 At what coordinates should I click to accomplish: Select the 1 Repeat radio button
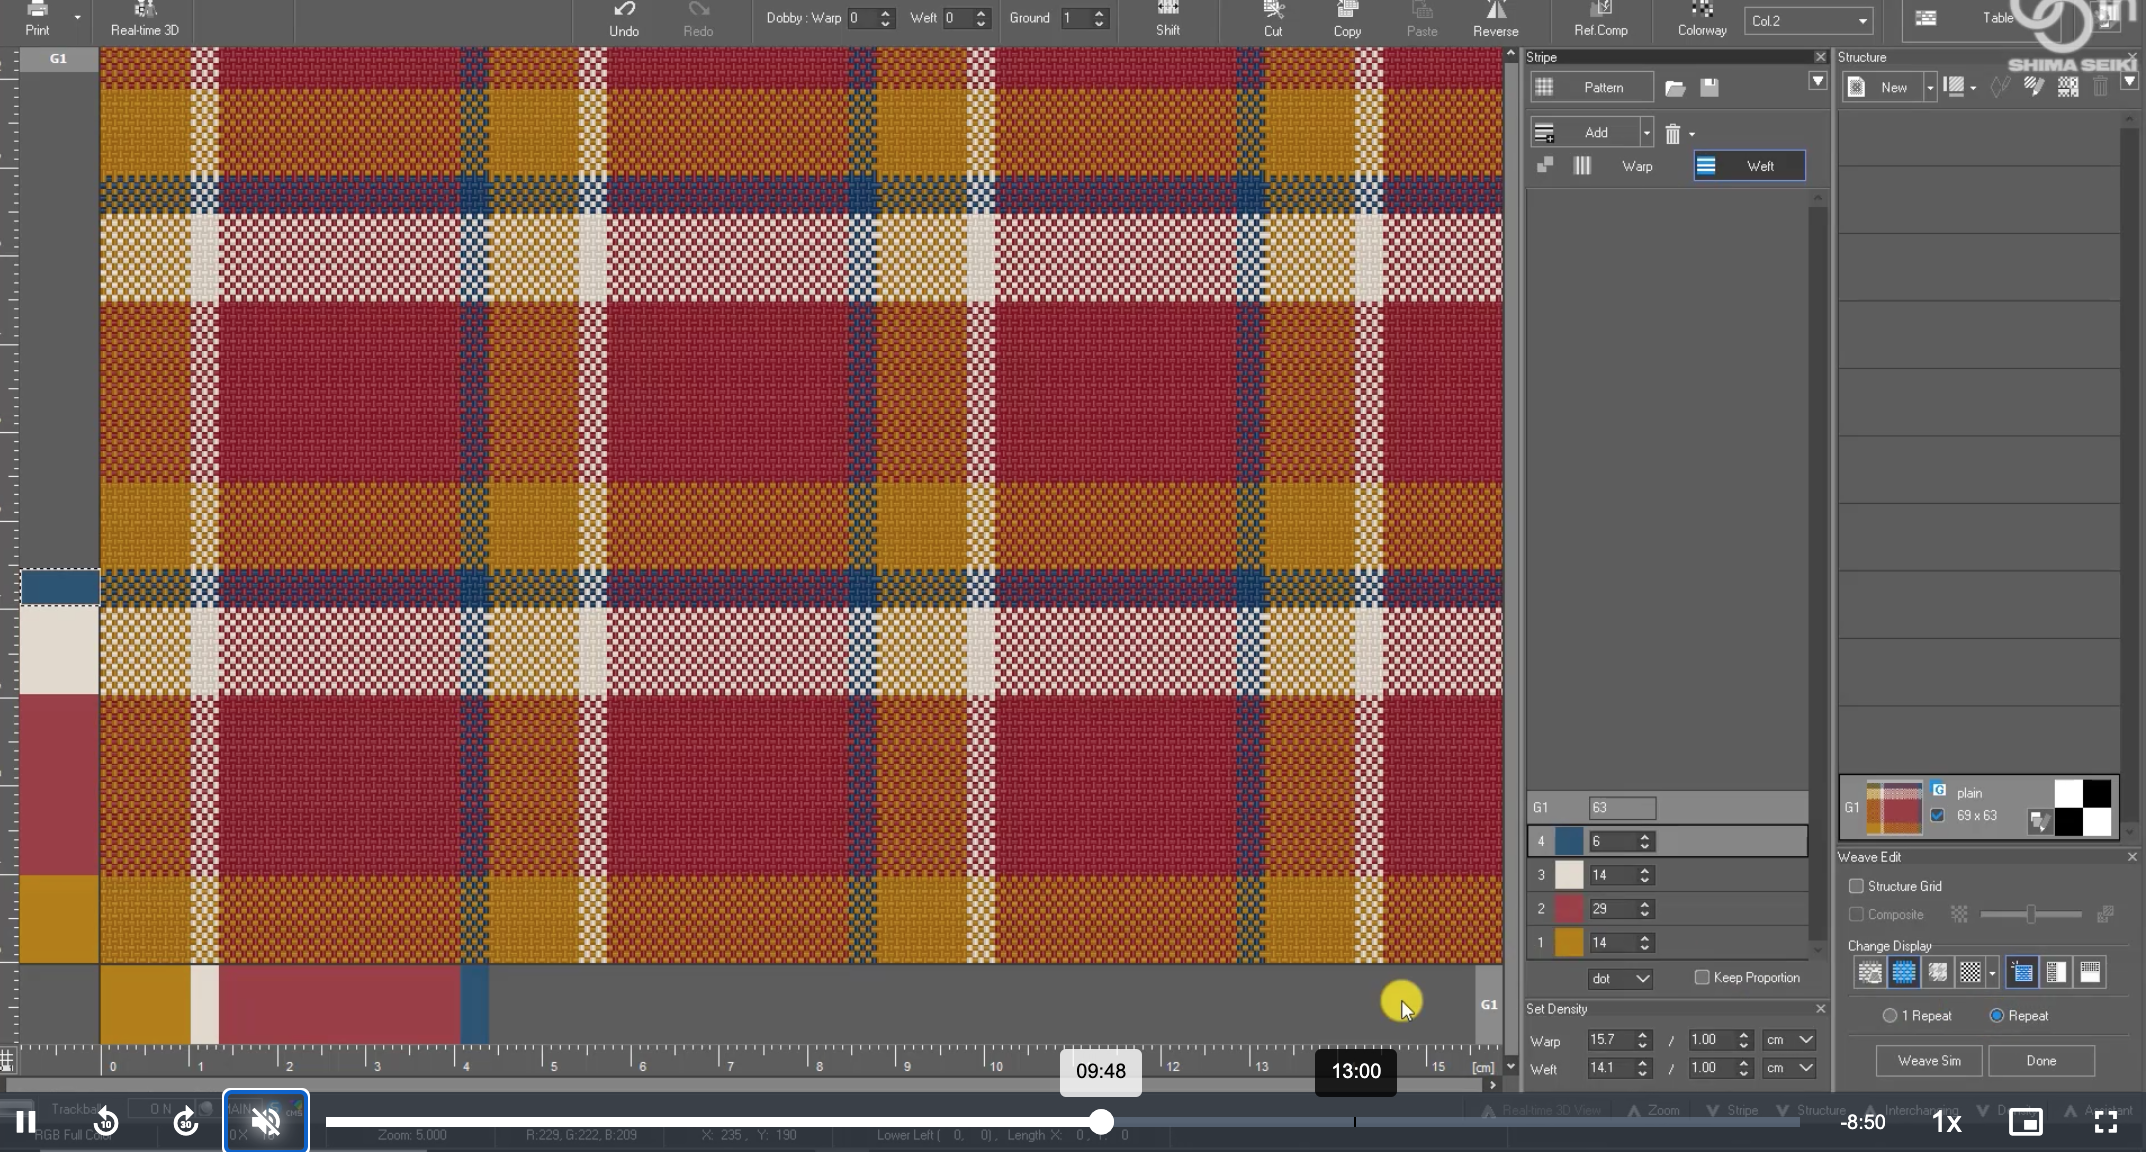(x=1890, y=1015)
